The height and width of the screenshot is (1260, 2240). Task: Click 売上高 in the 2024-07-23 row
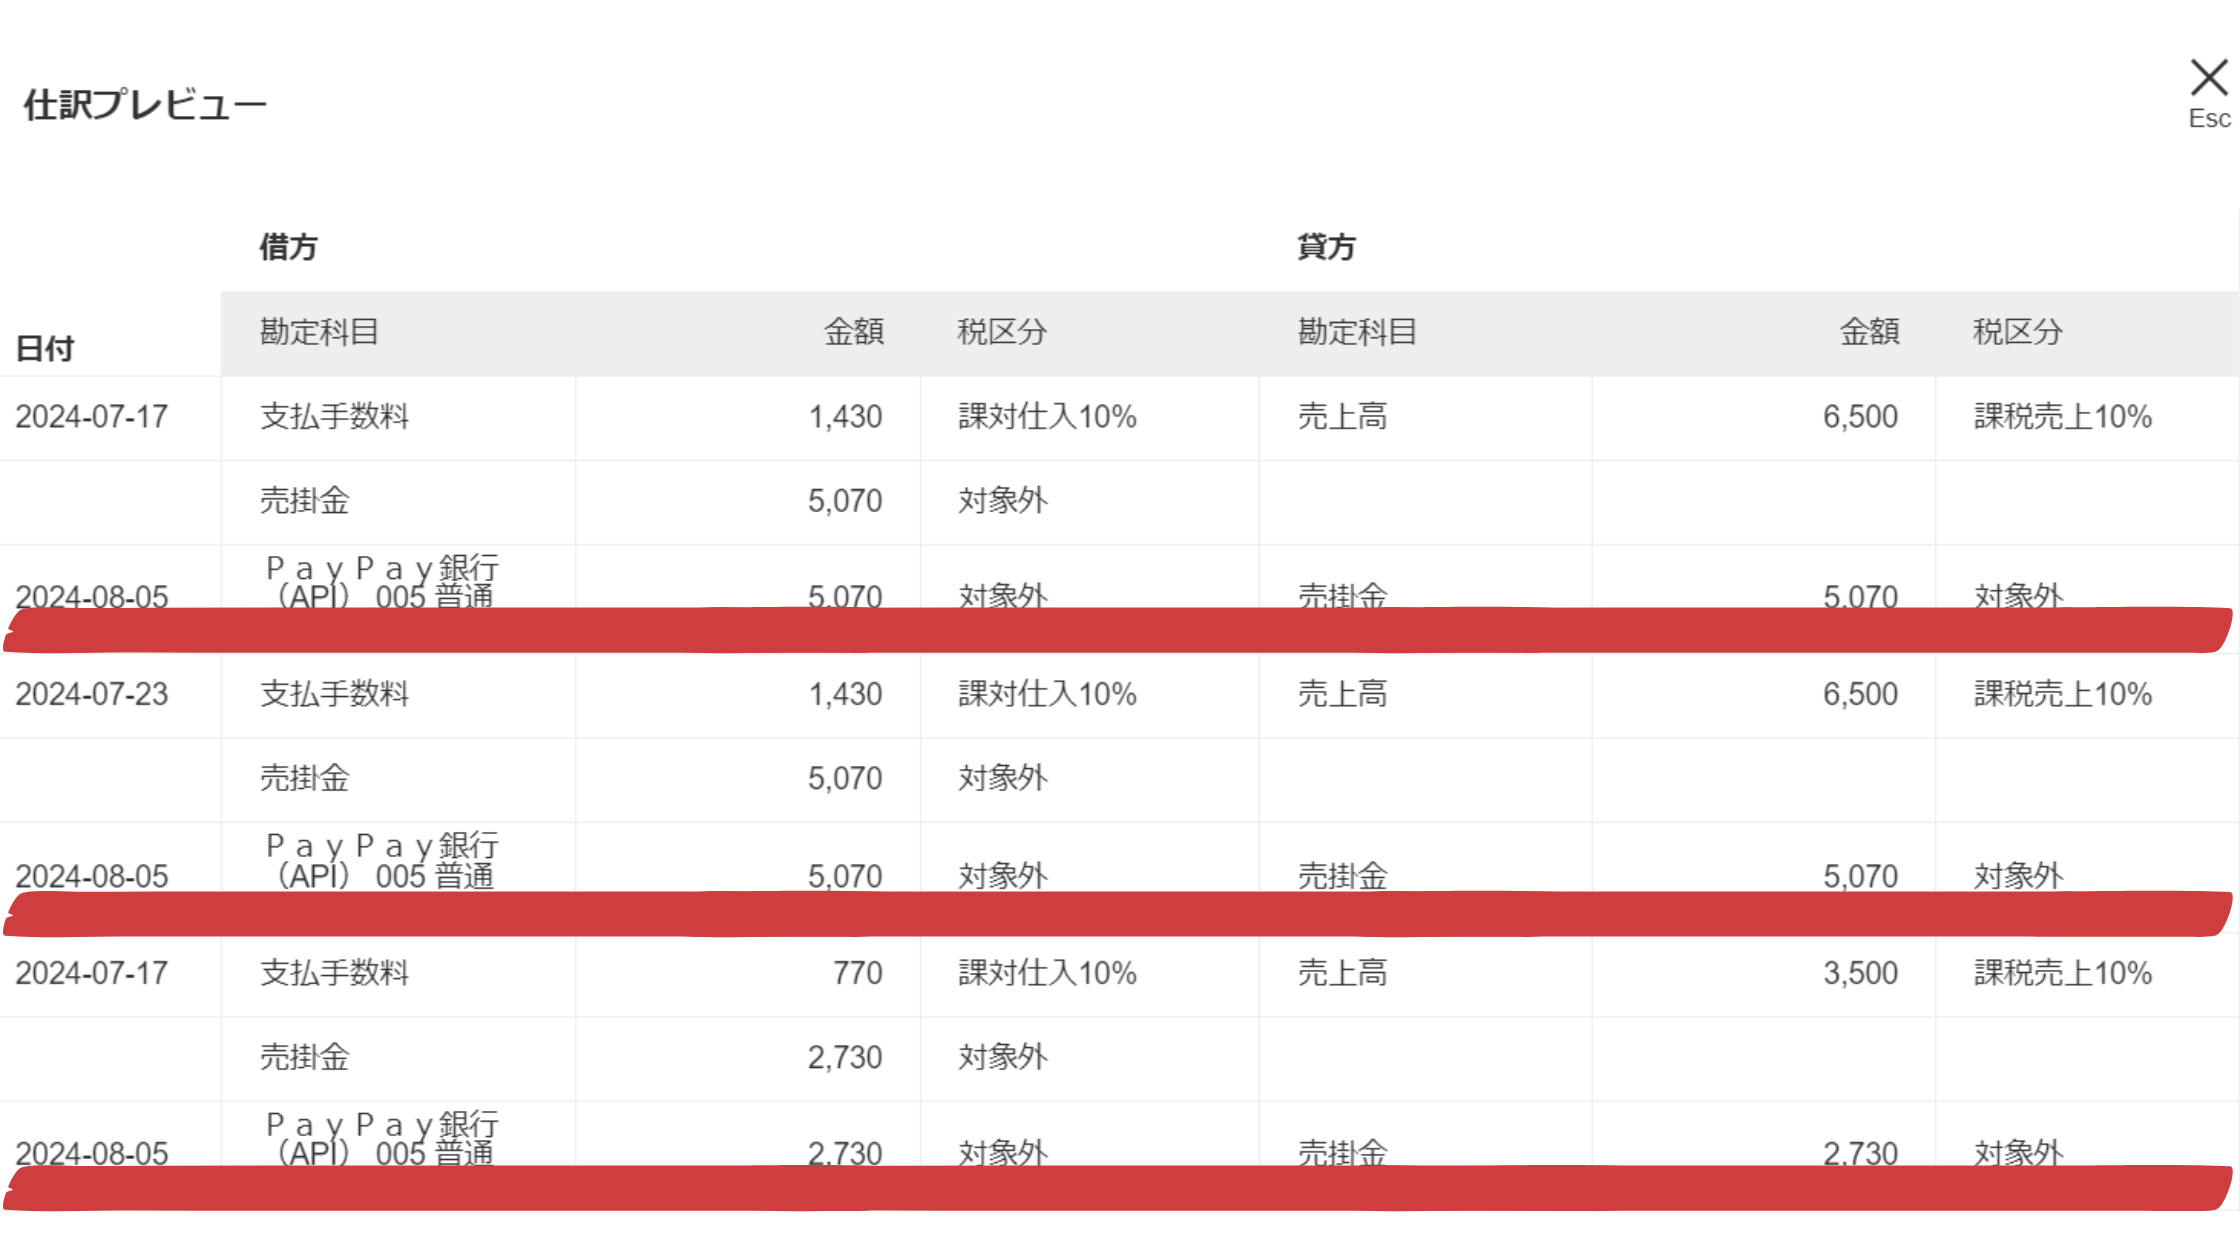[1342, 694]
